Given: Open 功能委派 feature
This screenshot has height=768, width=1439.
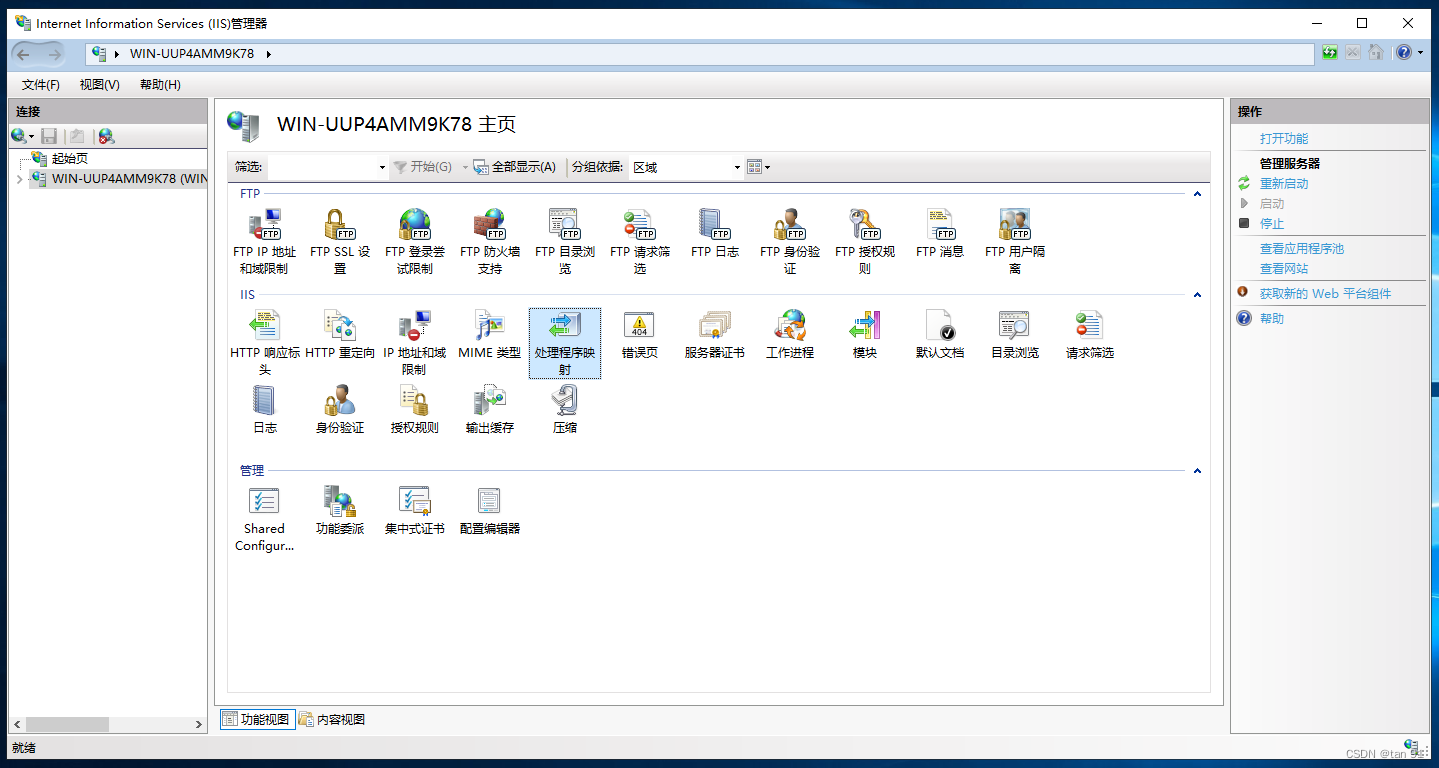Looking at the screenshot, I should click(340, 511).
